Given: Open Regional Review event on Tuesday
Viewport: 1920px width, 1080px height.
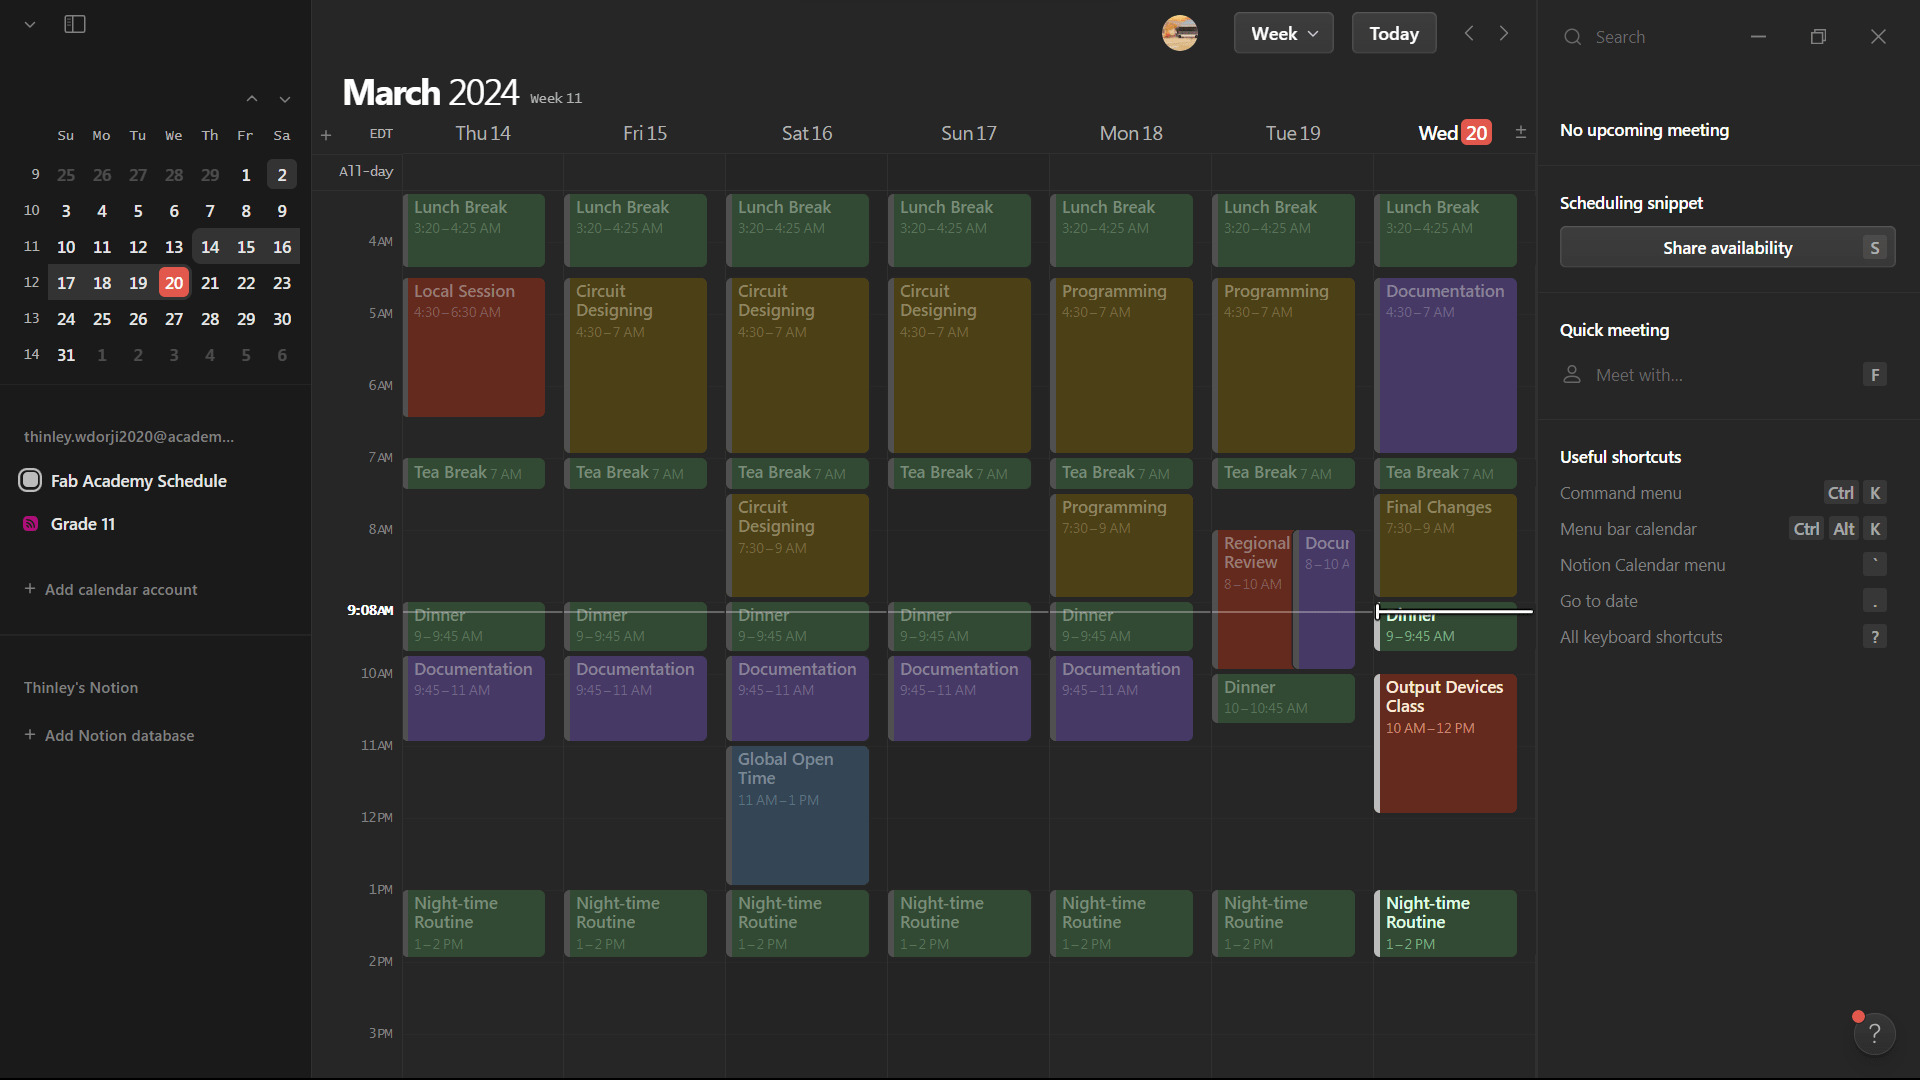Looking at the screenshot, I should pyautogui.click(x=1253, y=599).
